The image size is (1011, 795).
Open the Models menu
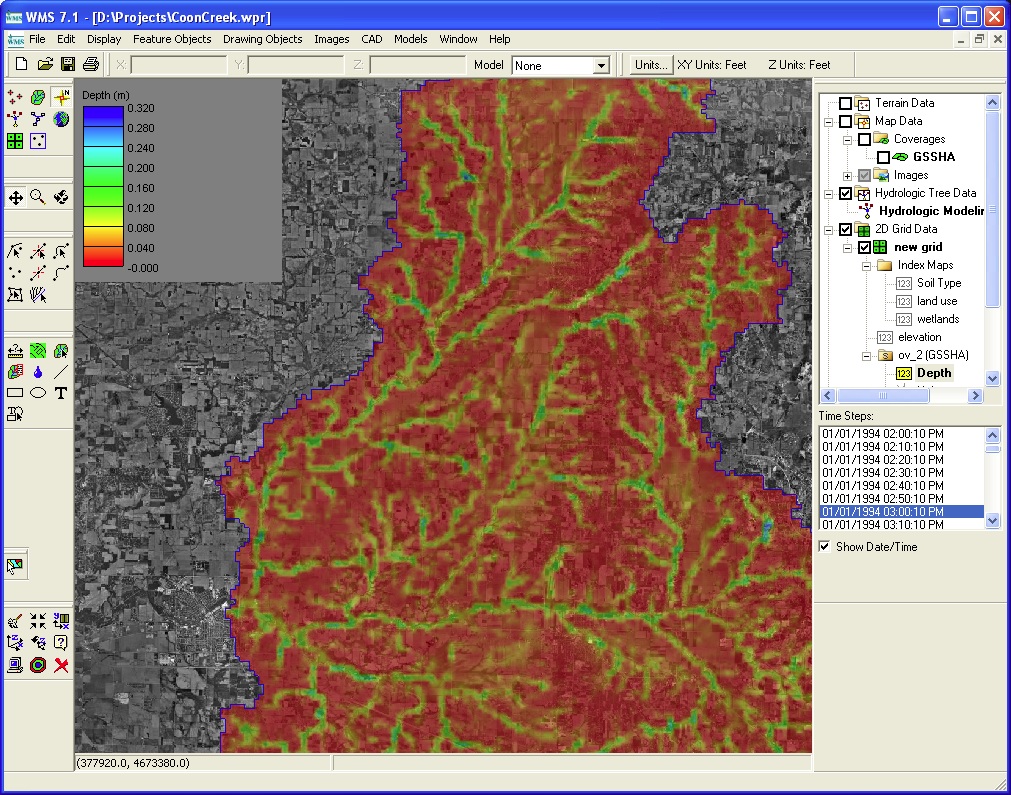[x=411, y=39]
